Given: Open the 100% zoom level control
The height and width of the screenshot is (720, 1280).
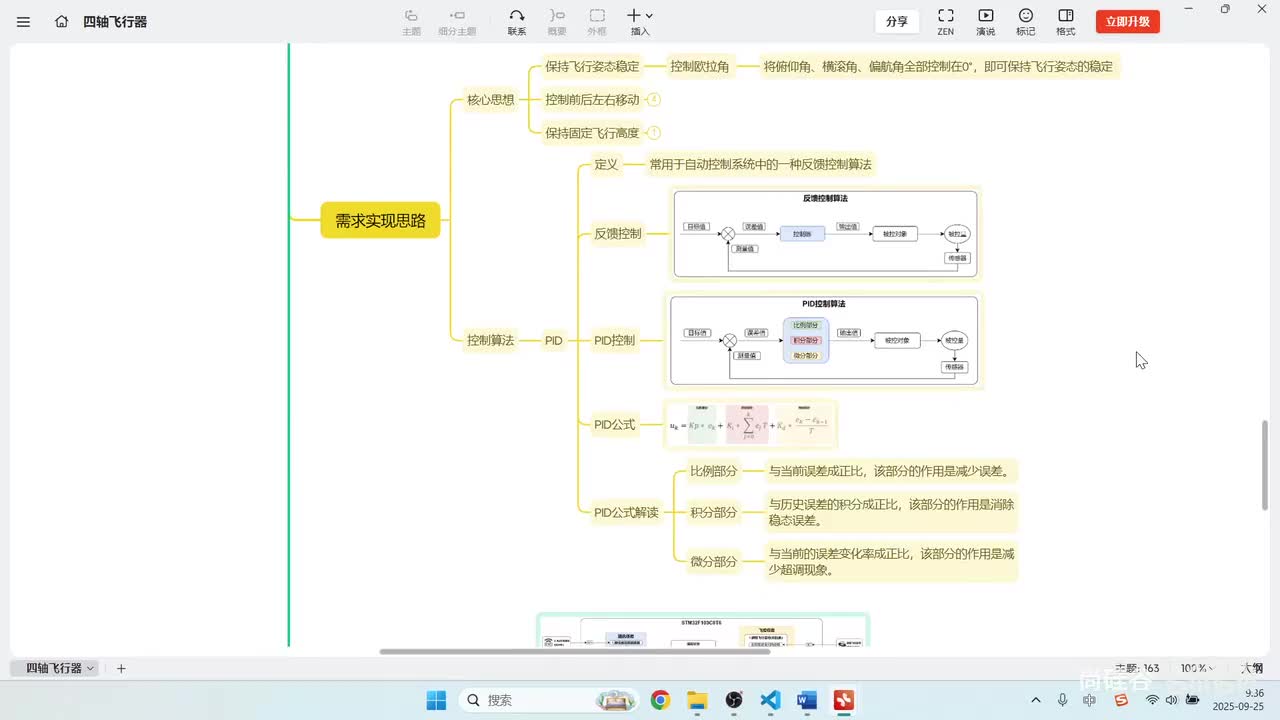Looking at the screenshot, I should pos(1198,668).
